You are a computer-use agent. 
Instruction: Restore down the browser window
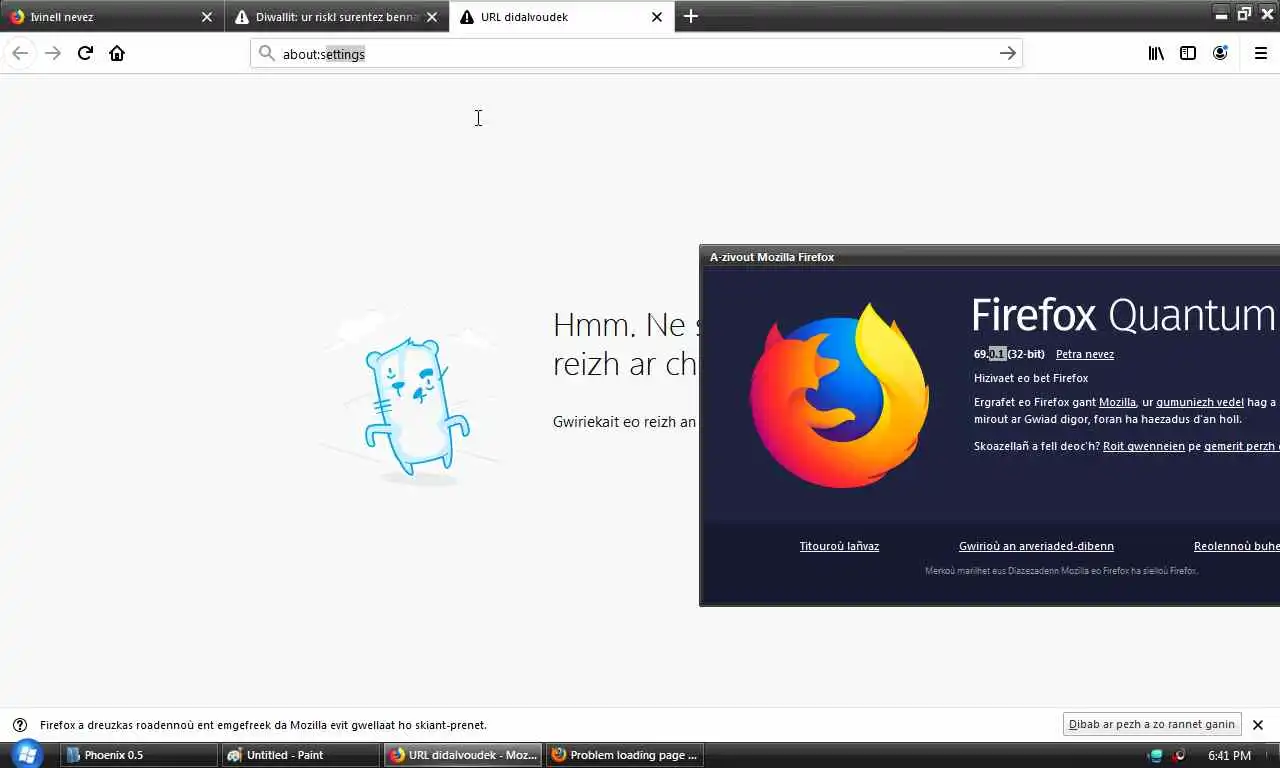(1244, 13)
